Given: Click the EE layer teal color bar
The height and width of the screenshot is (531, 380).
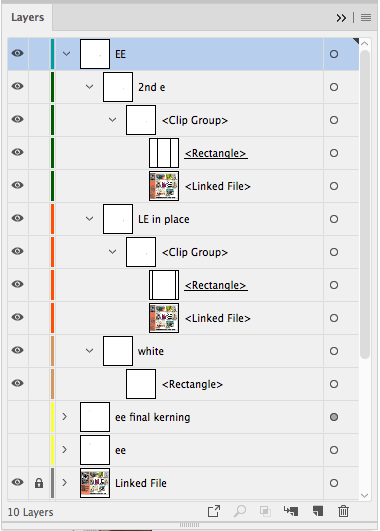Looking at the screenshot, I should click(x=52, y=54).
